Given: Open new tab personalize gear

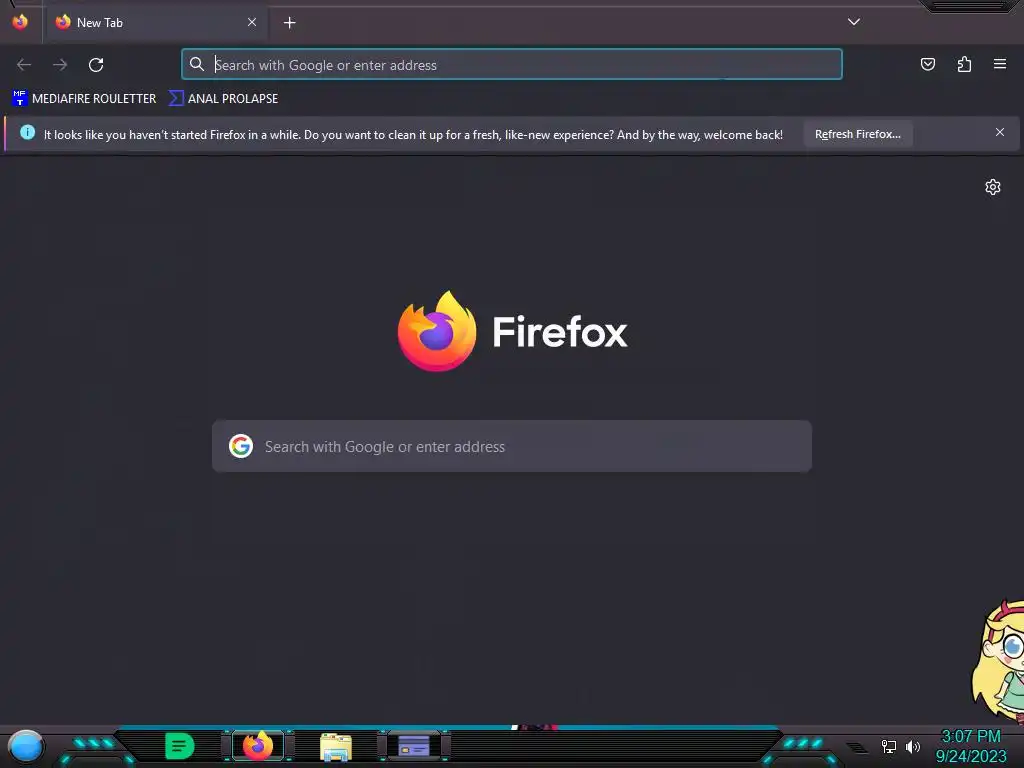Looking at the screenshot, I should coord(993,187).
